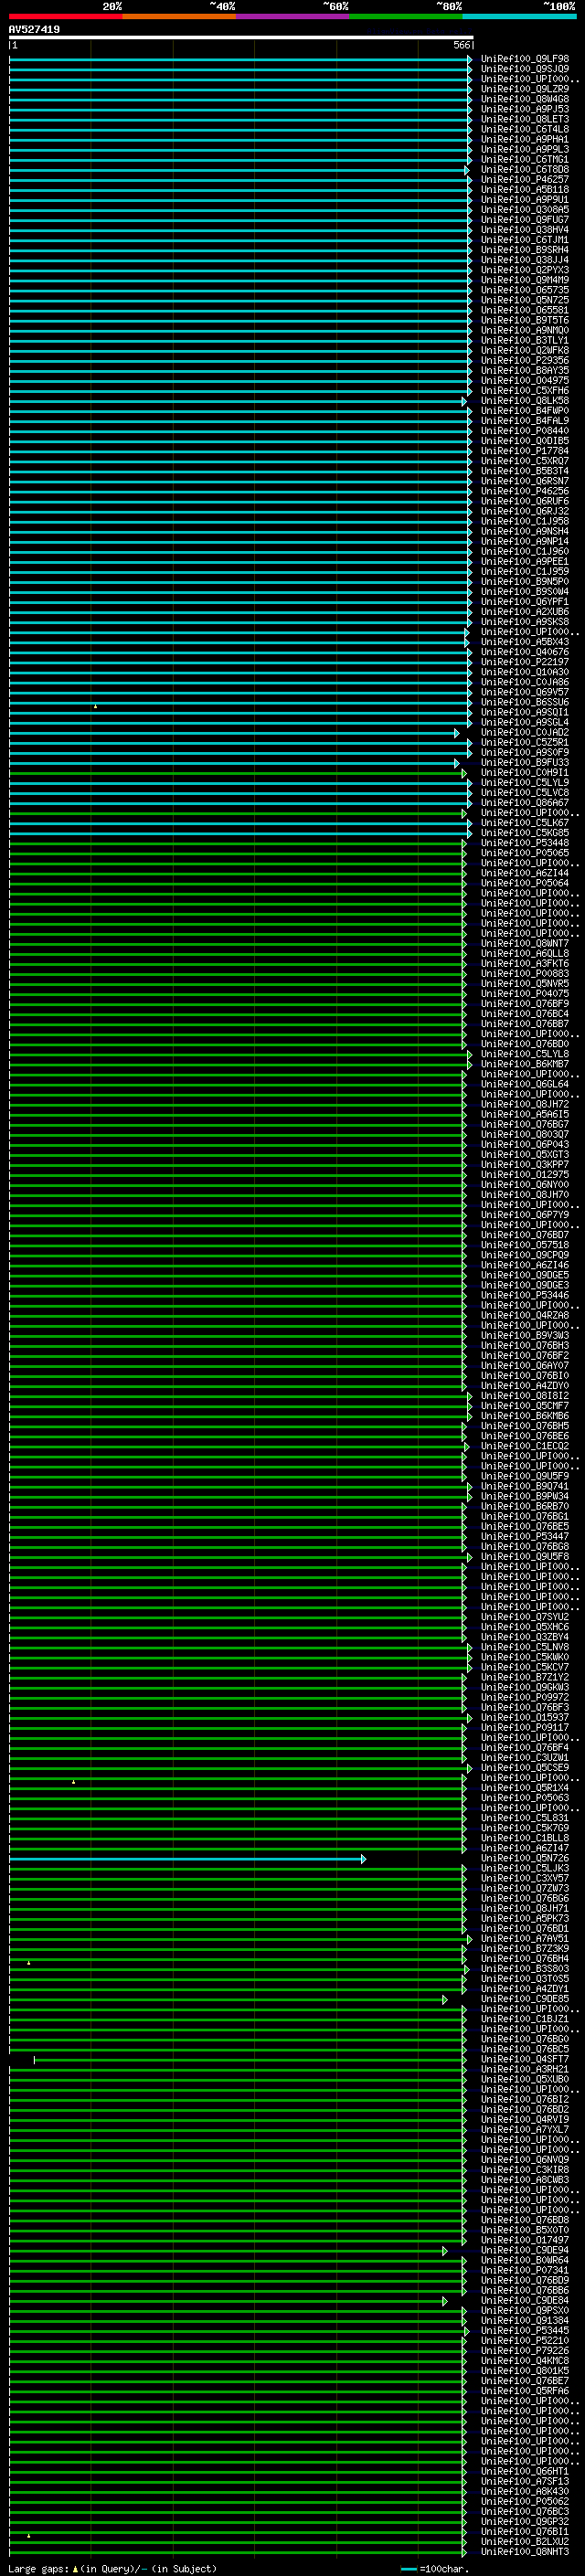Select the UniRef100_P46257 label

coord(525,180)
